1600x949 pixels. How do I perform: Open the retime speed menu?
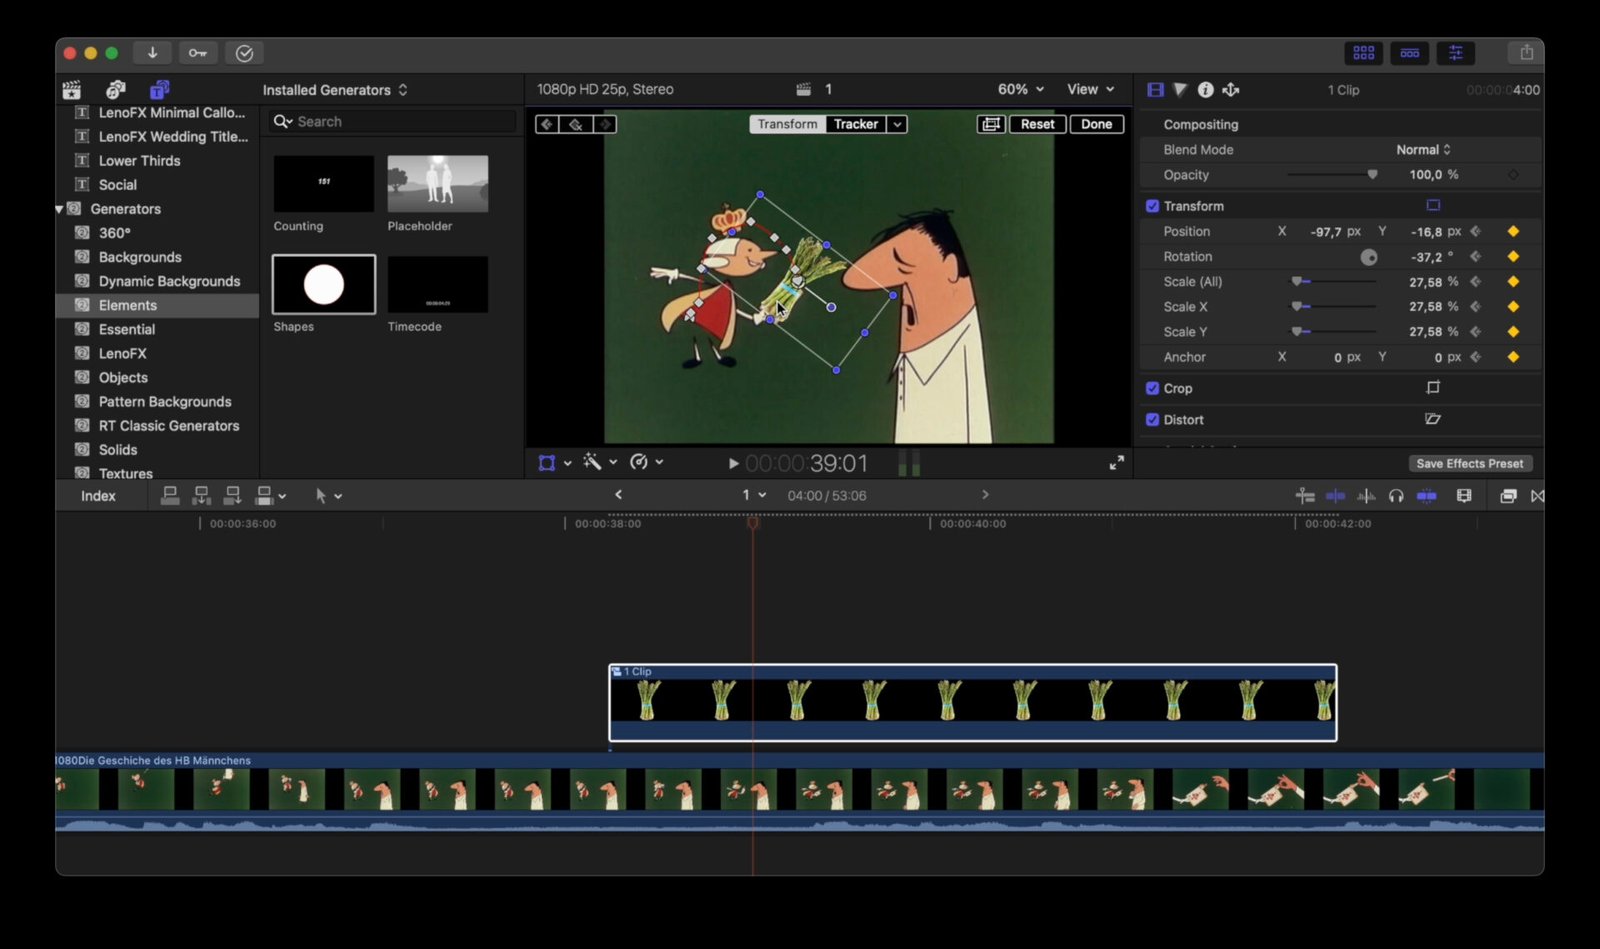pyautogui.click(x=646, y=462)
